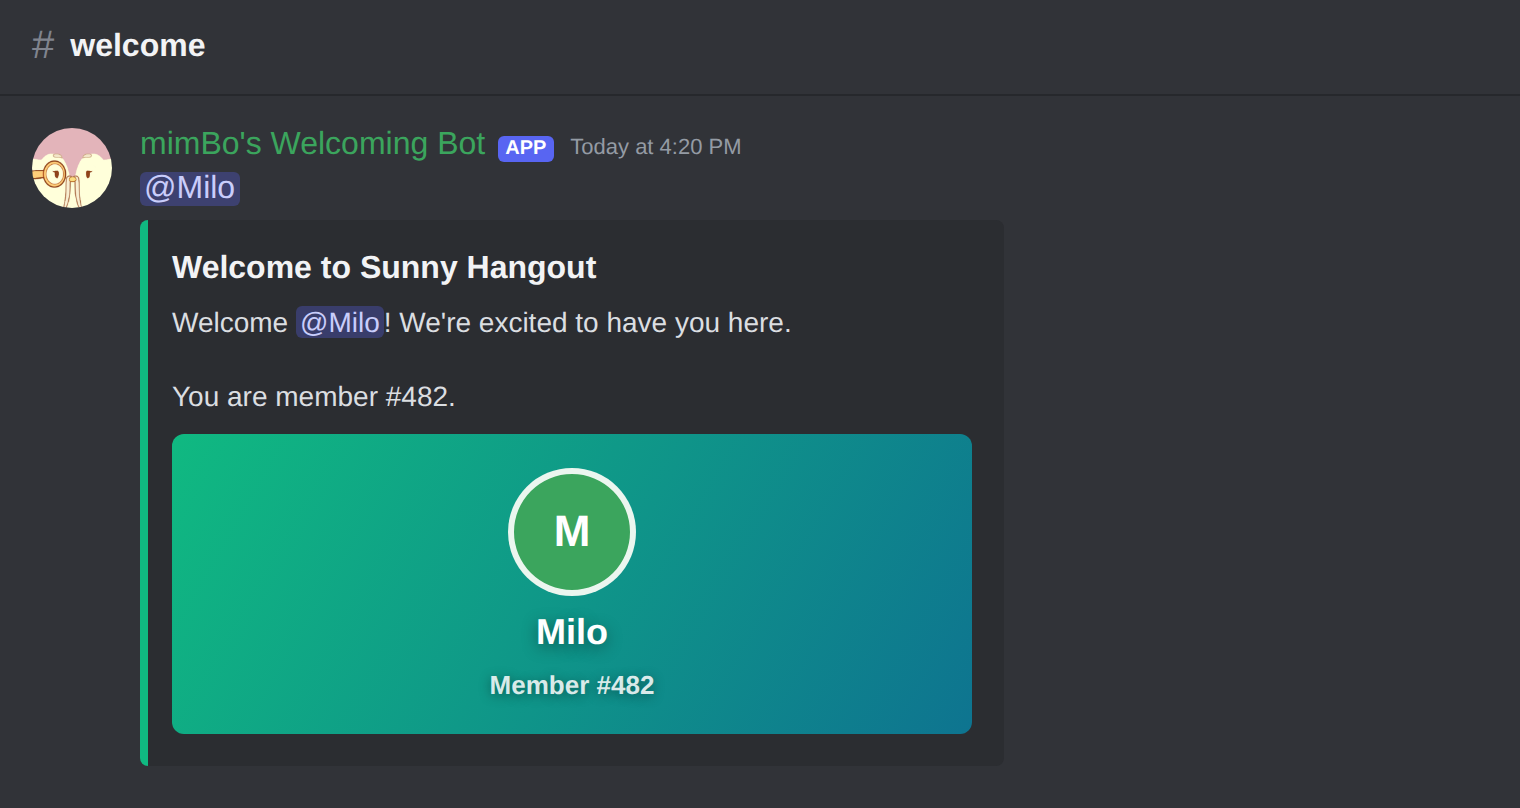Click the Welcome to Sunny Hangout embed title
The image size is (1520, 808).
(384, 267)
